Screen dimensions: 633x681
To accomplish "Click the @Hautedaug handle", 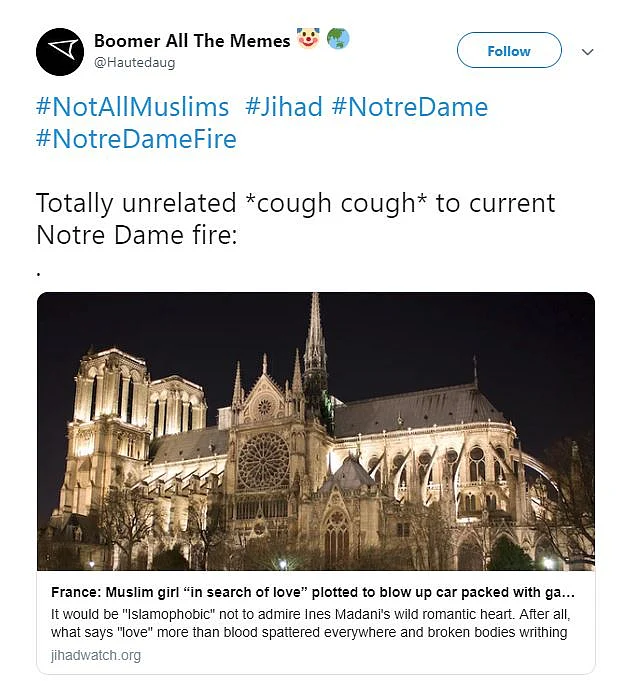I will [135, 63].
